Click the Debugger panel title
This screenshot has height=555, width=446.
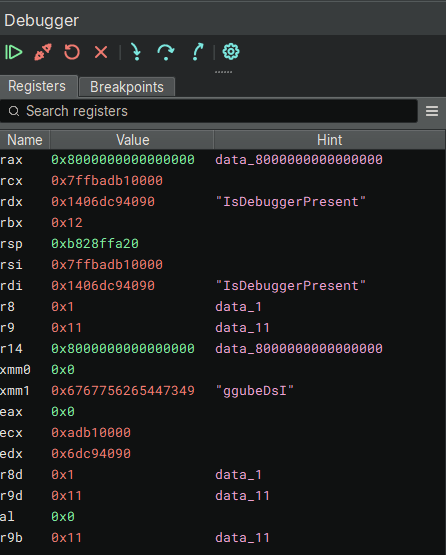point(41,21)
